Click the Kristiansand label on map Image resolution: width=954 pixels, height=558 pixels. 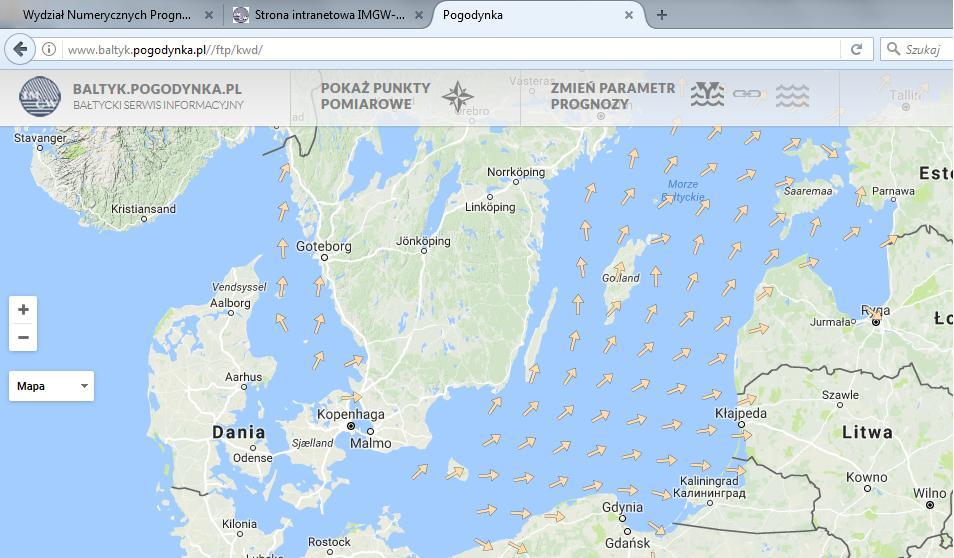143,209
